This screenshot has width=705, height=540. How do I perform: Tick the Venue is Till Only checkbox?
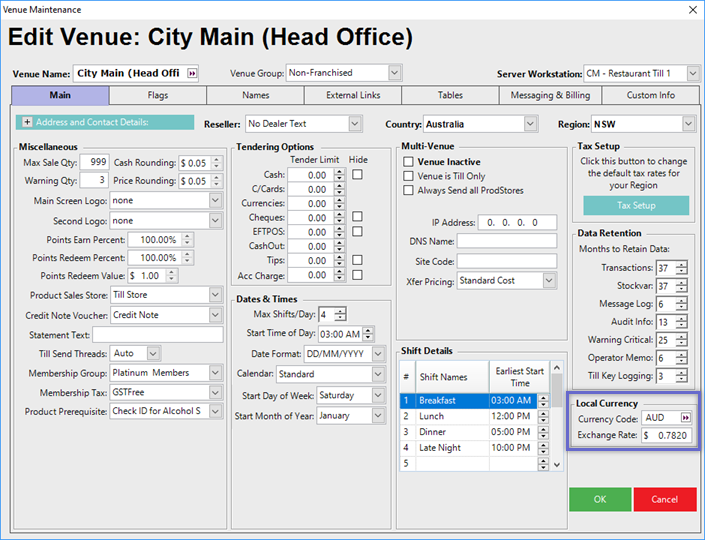[408, 176]
